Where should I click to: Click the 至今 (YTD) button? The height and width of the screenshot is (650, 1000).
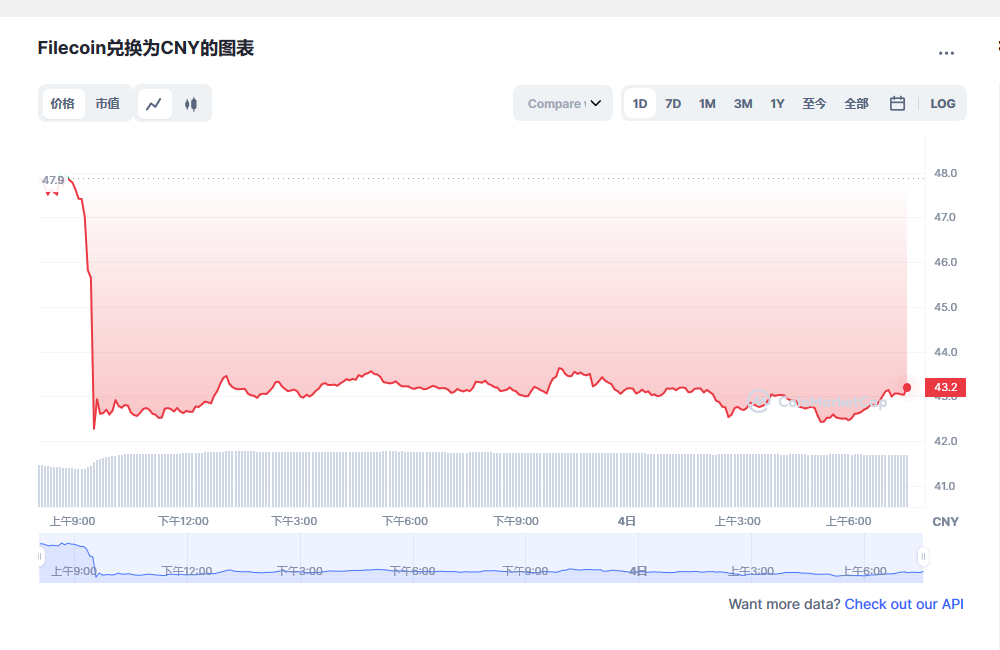(x=815, y=103)
